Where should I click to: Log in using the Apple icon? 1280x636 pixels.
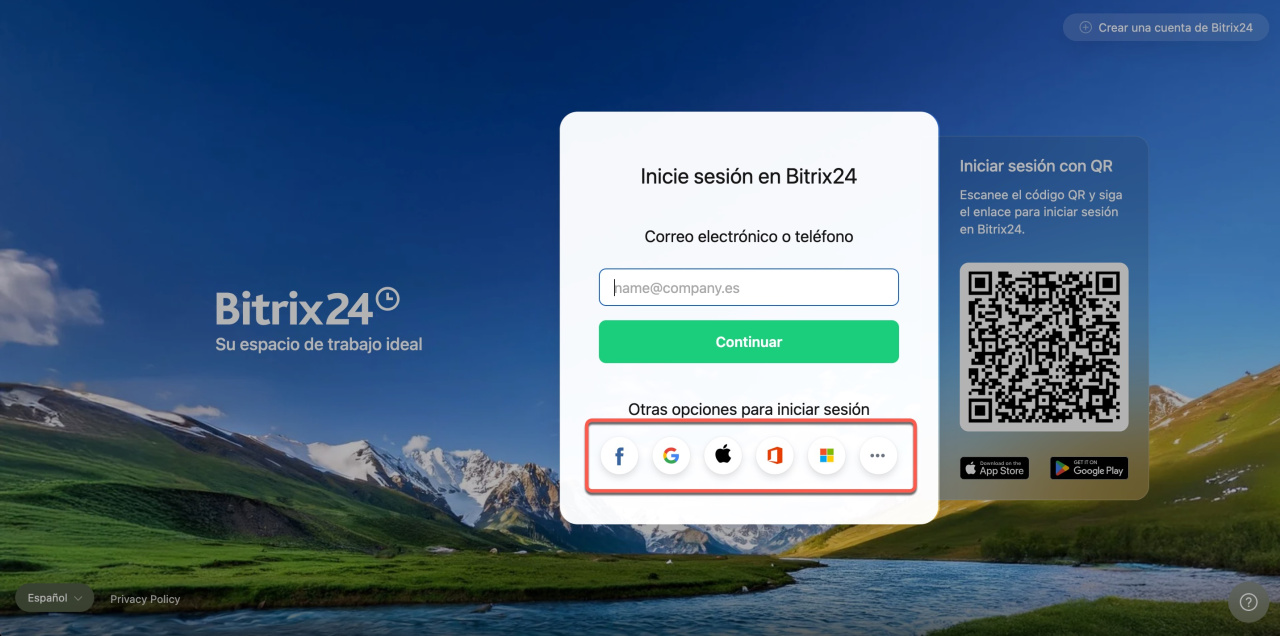(723, 456)
